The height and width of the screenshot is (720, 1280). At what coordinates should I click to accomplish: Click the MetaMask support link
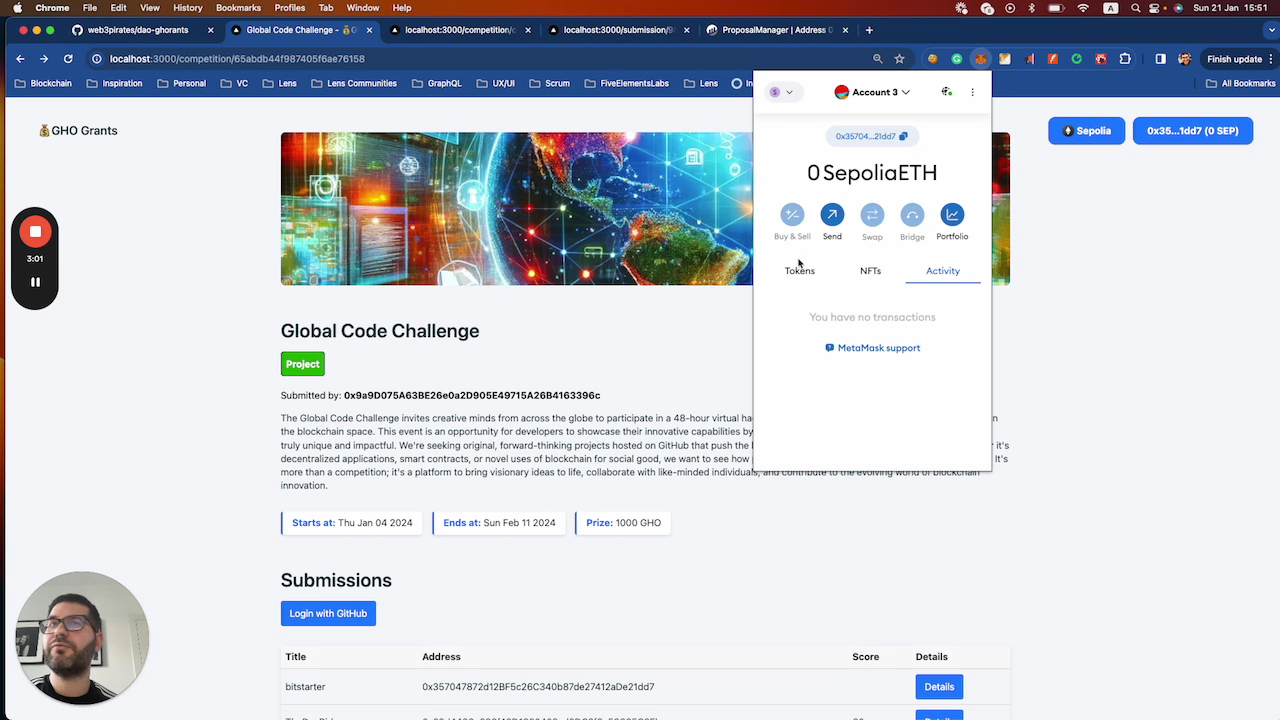[872, 348]
